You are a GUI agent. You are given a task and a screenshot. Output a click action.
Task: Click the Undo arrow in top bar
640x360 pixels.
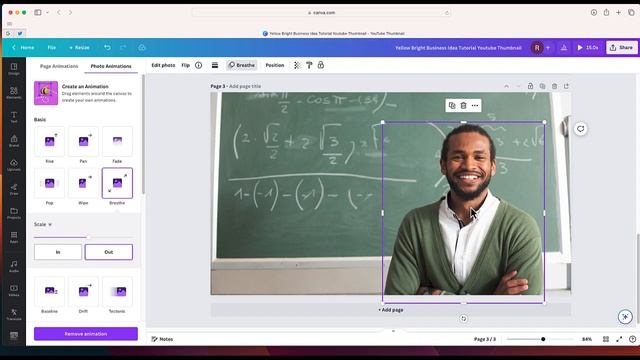click(107, 48)
